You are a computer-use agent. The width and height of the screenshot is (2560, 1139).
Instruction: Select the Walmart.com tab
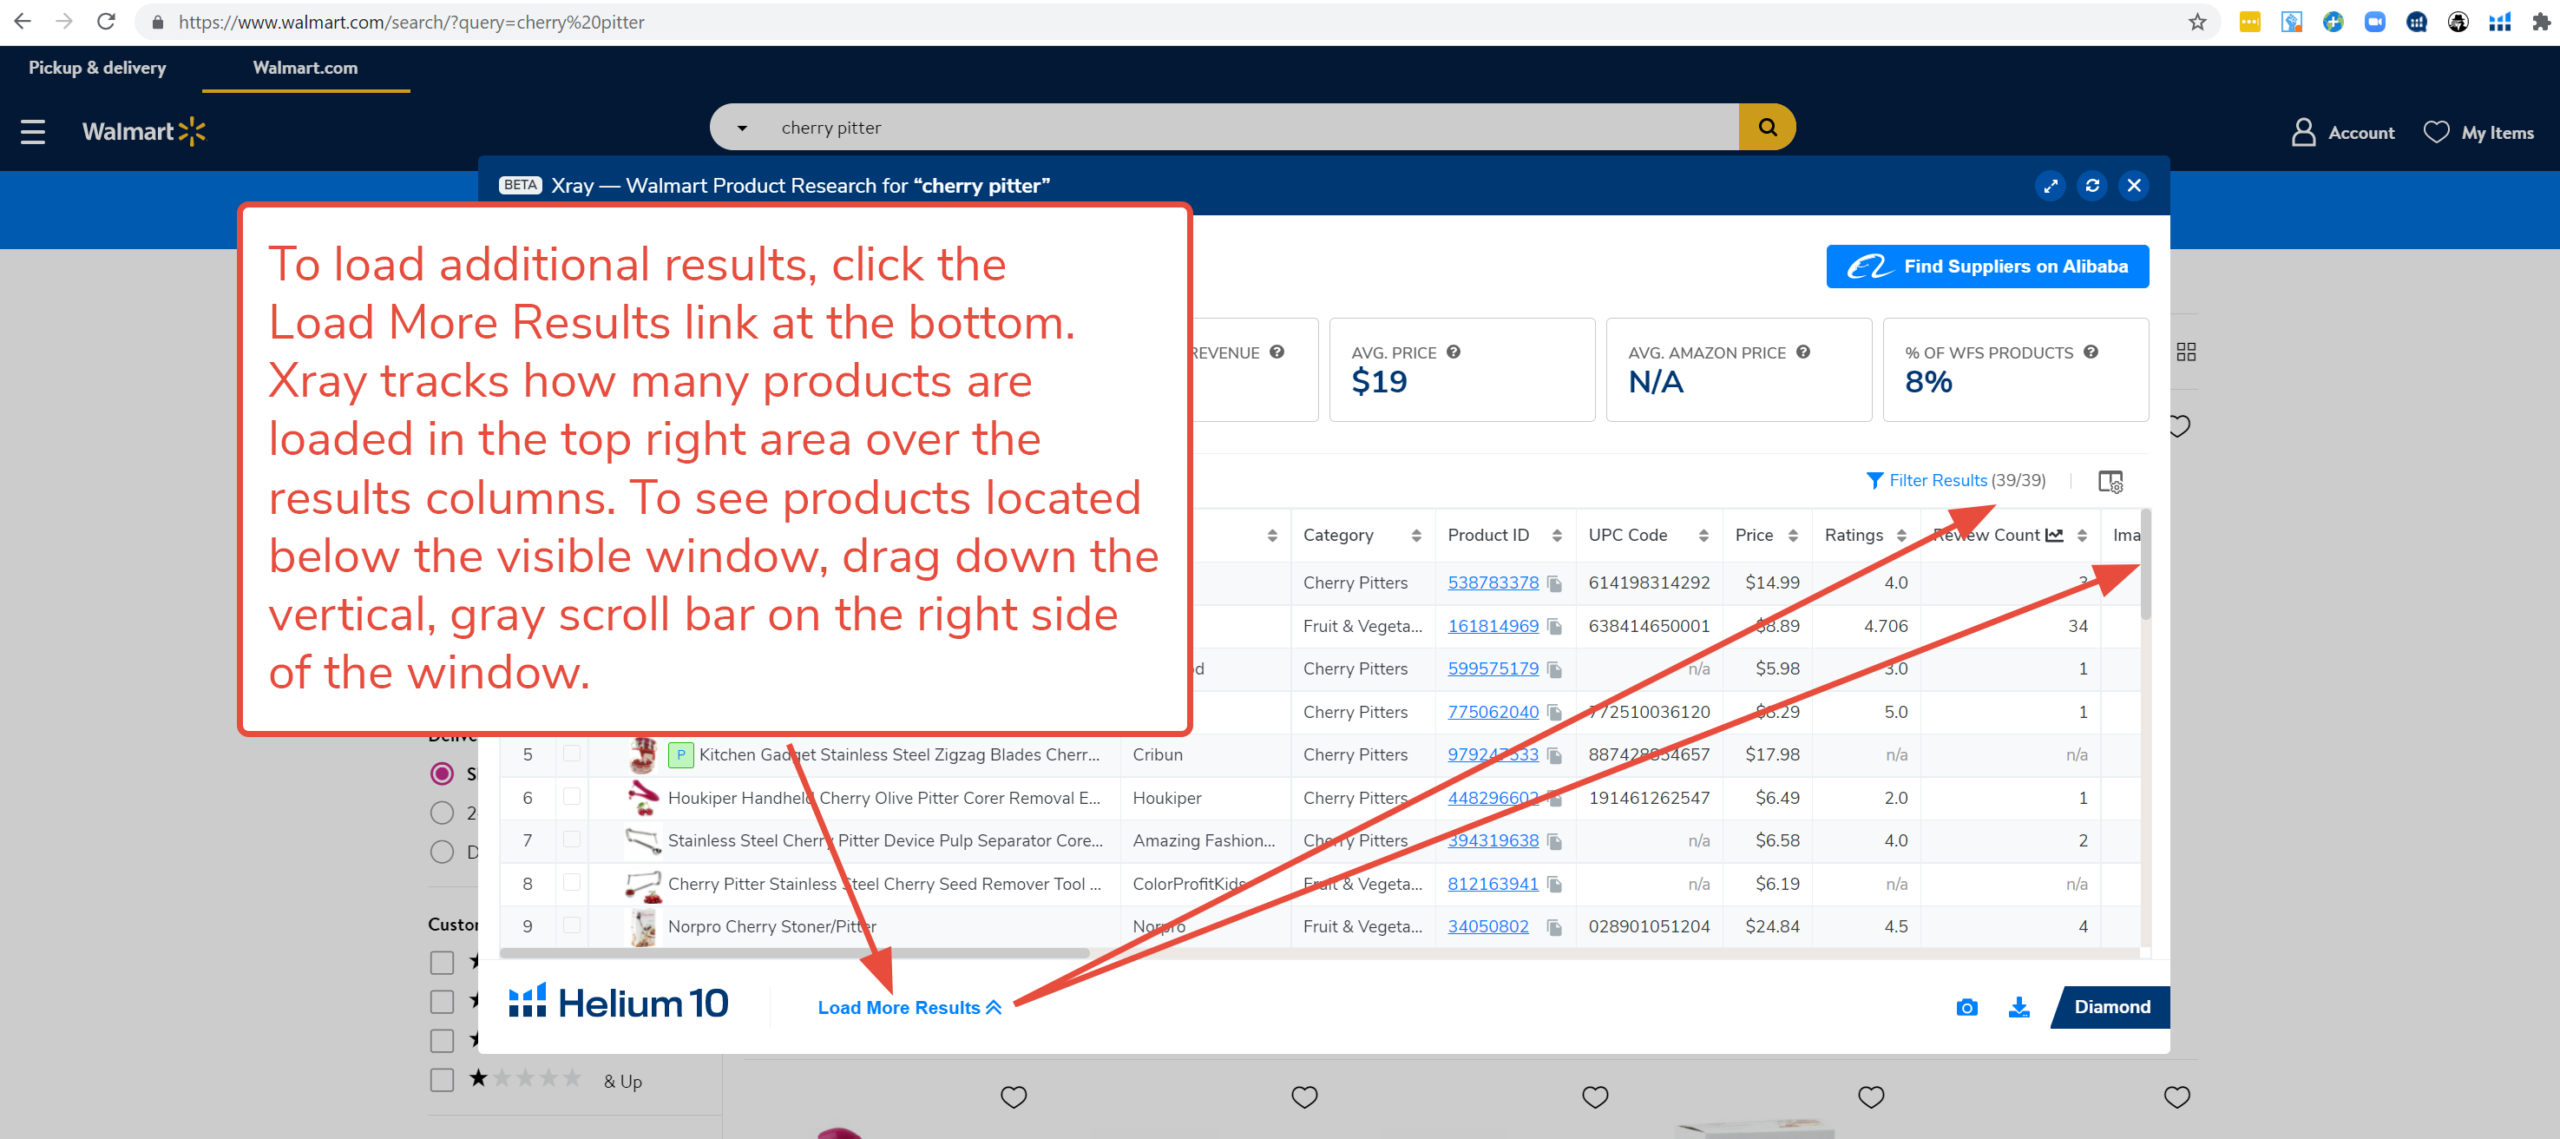(305, 67)
